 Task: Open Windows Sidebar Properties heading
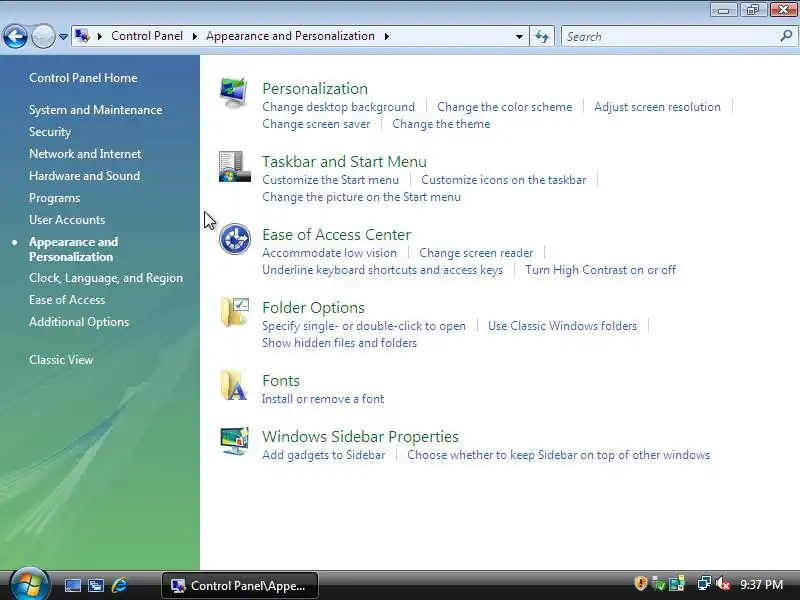pyautogui.click(x=360, y=437)
